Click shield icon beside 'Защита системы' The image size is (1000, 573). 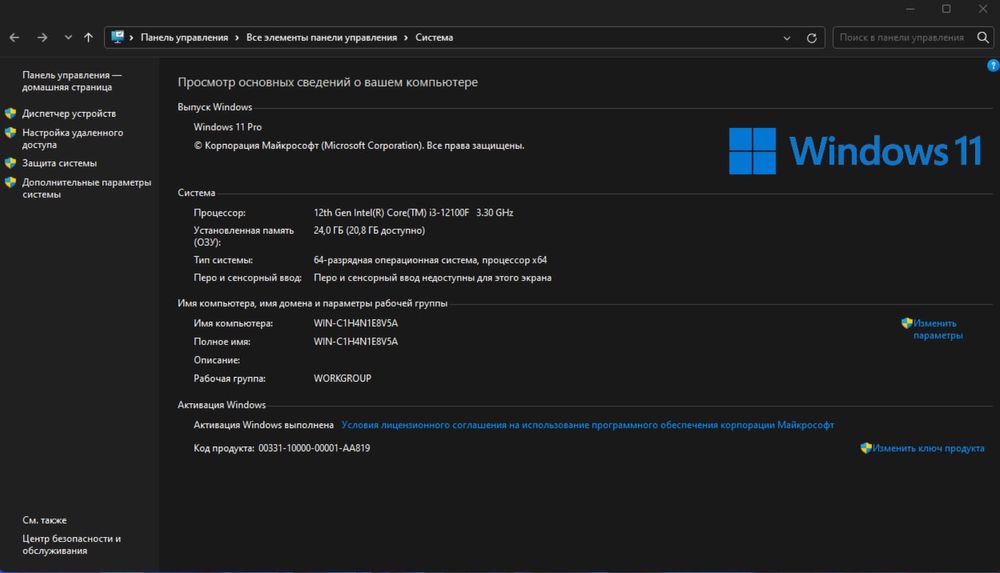[10, 163]
